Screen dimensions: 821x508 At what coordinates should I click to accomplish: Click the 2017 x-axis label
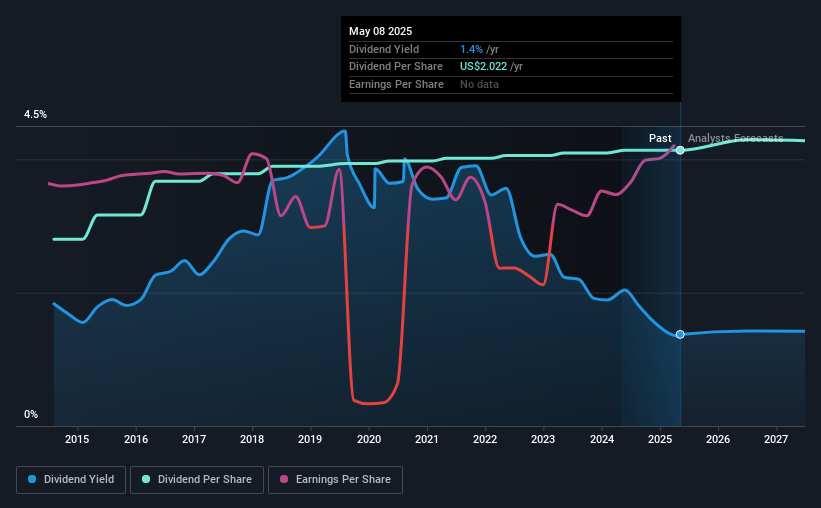coord(194,439)
